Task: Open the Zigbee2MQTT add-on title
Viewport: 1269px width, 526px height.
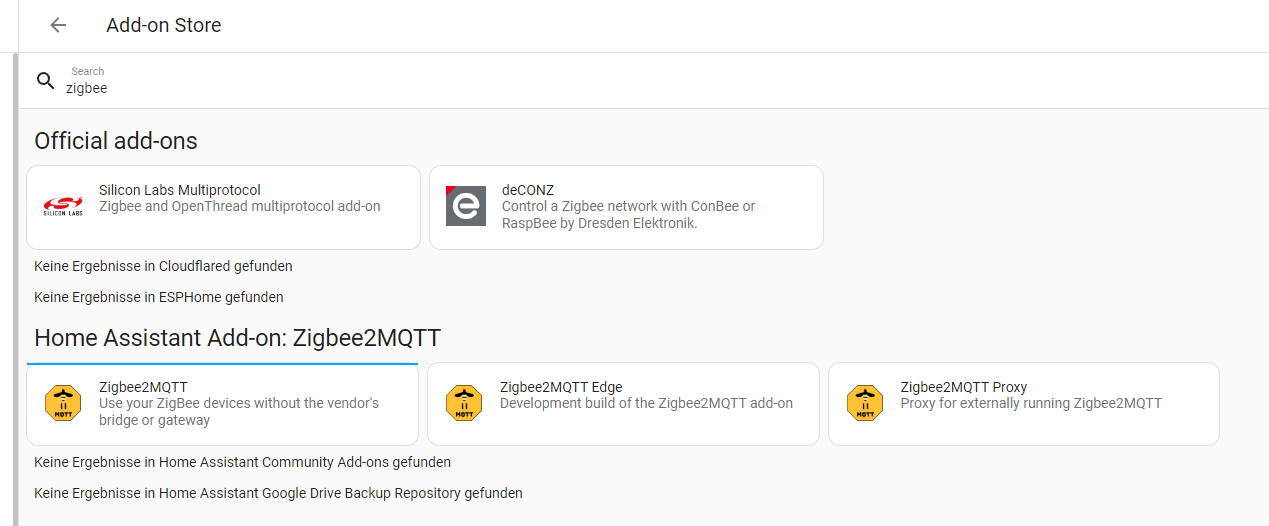Action: tap(143, 387)
